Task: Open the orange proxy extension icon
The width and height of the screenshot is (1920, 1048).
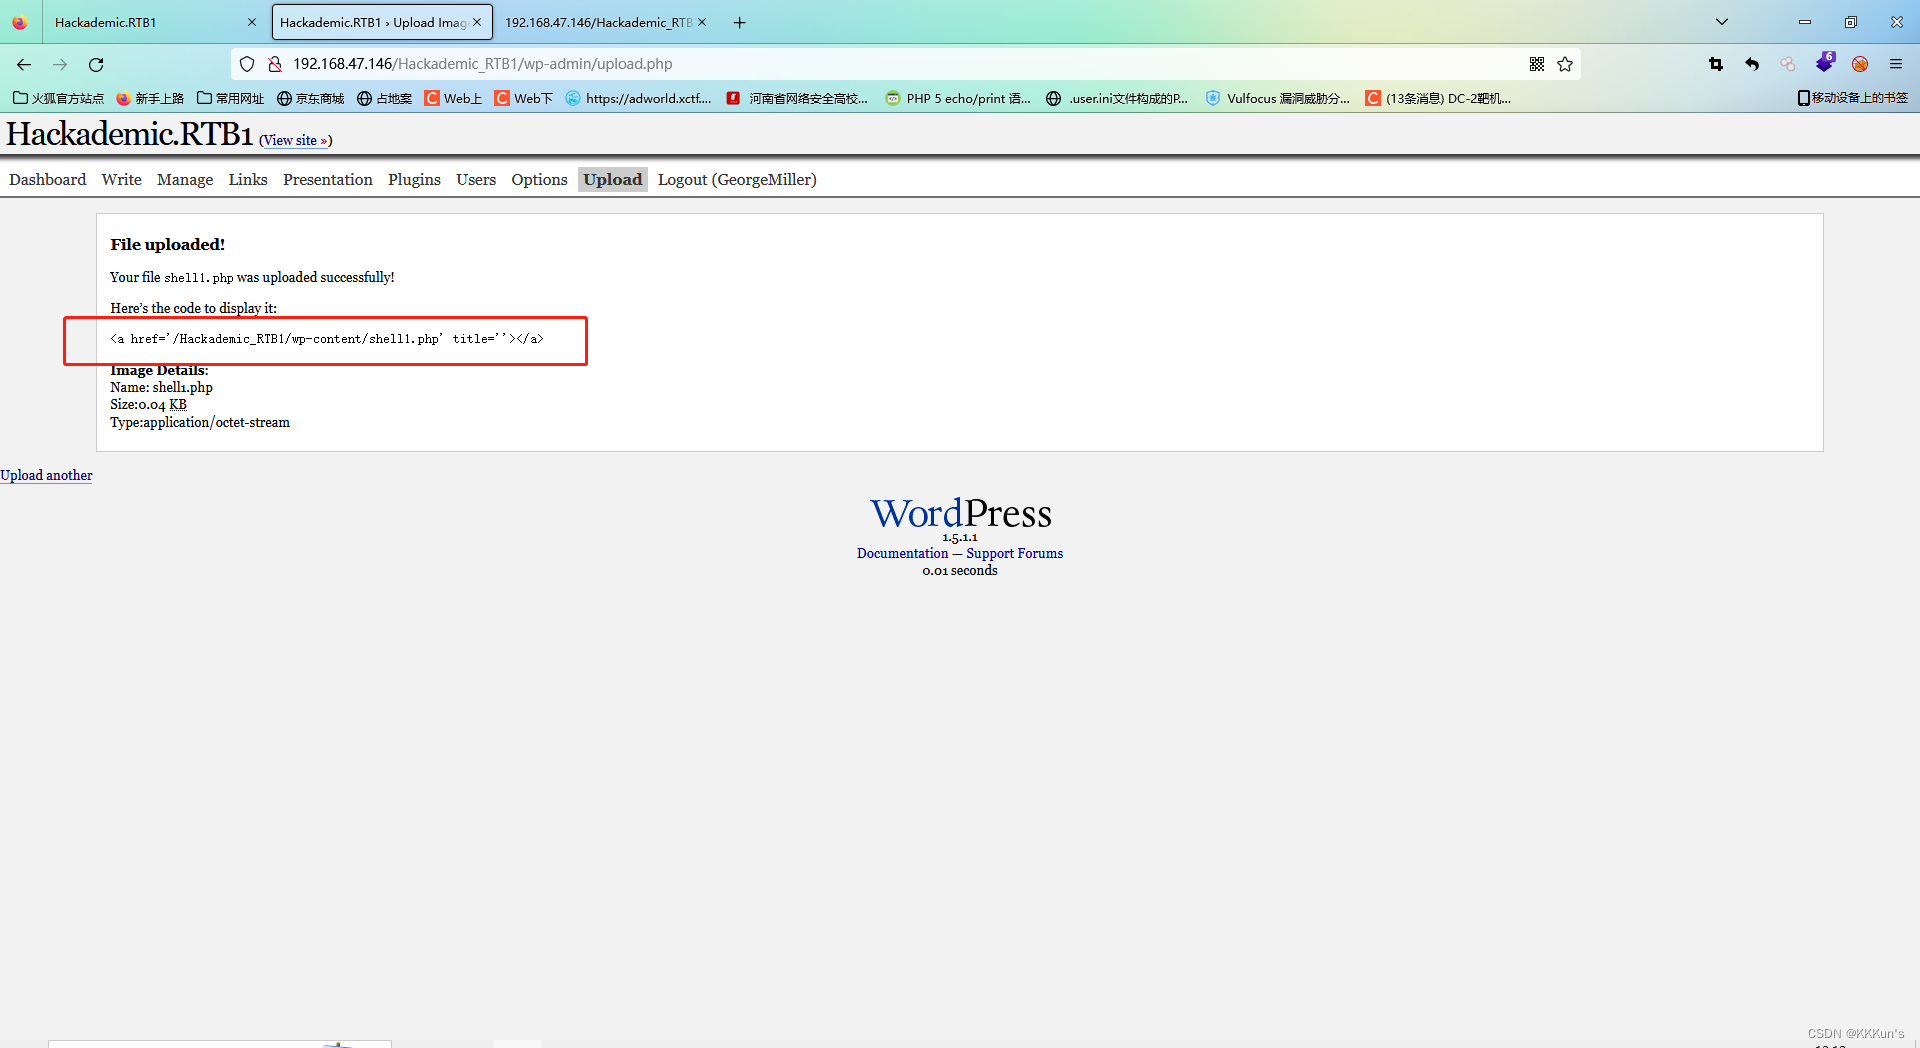Action: pyautogui.click(x=1860, y=64)
